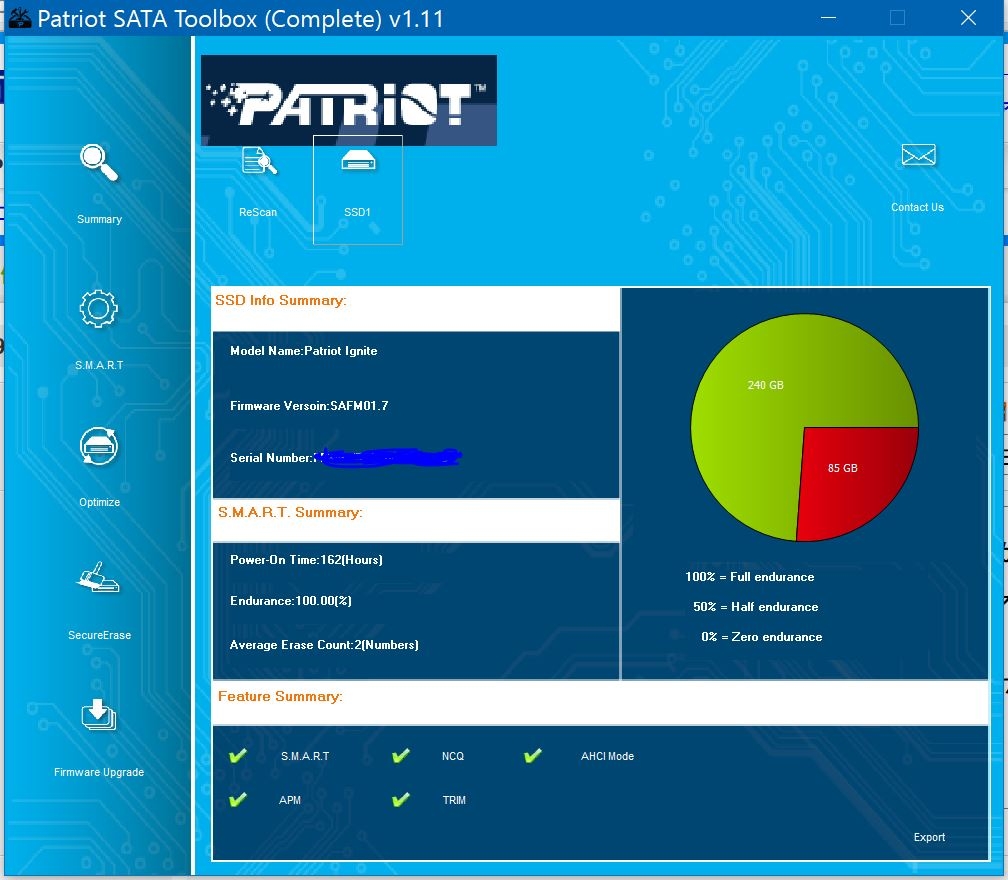Select the Optimize drive icon
This screenshot has height=880, width=1008.
click(98, 445)
